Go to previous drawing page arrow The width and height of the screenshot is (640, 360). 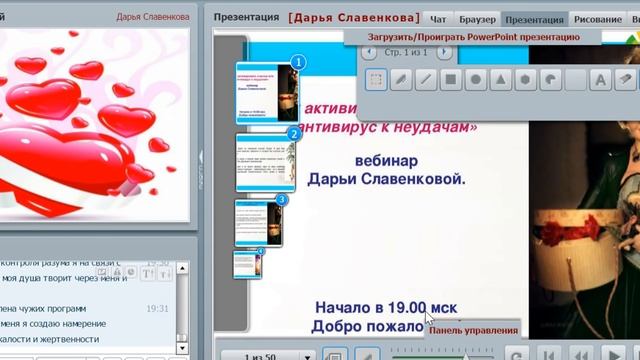click(369, 52)
